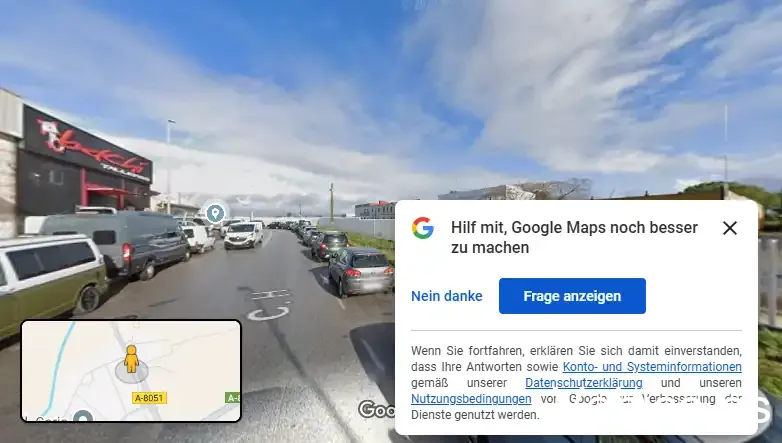Click the green A- highway badge

(x=232, y=397)
